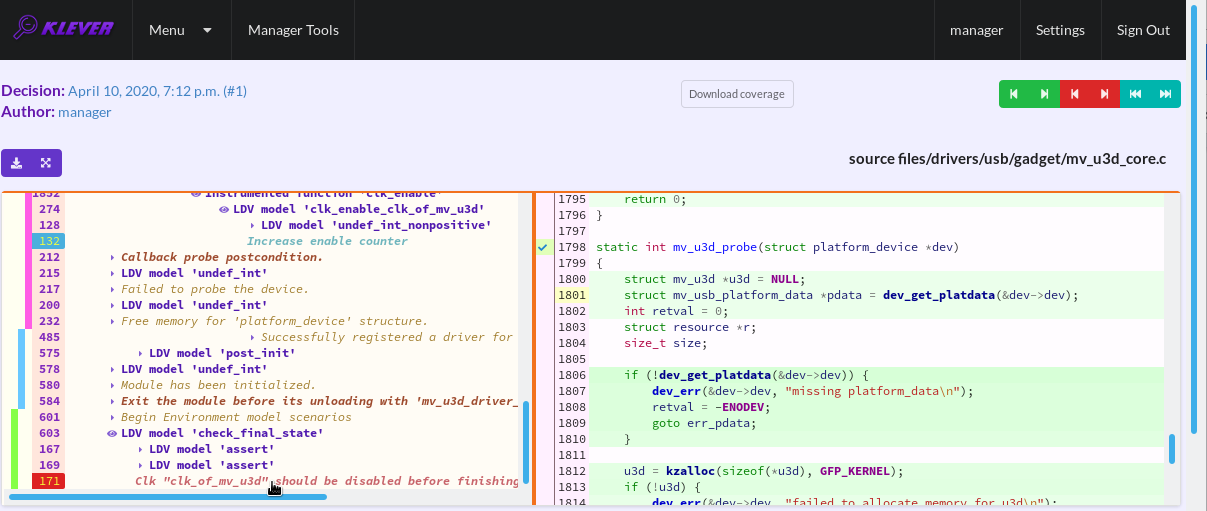Open Settings in top navigation
1207x511 pixels.
[1060, 30]
